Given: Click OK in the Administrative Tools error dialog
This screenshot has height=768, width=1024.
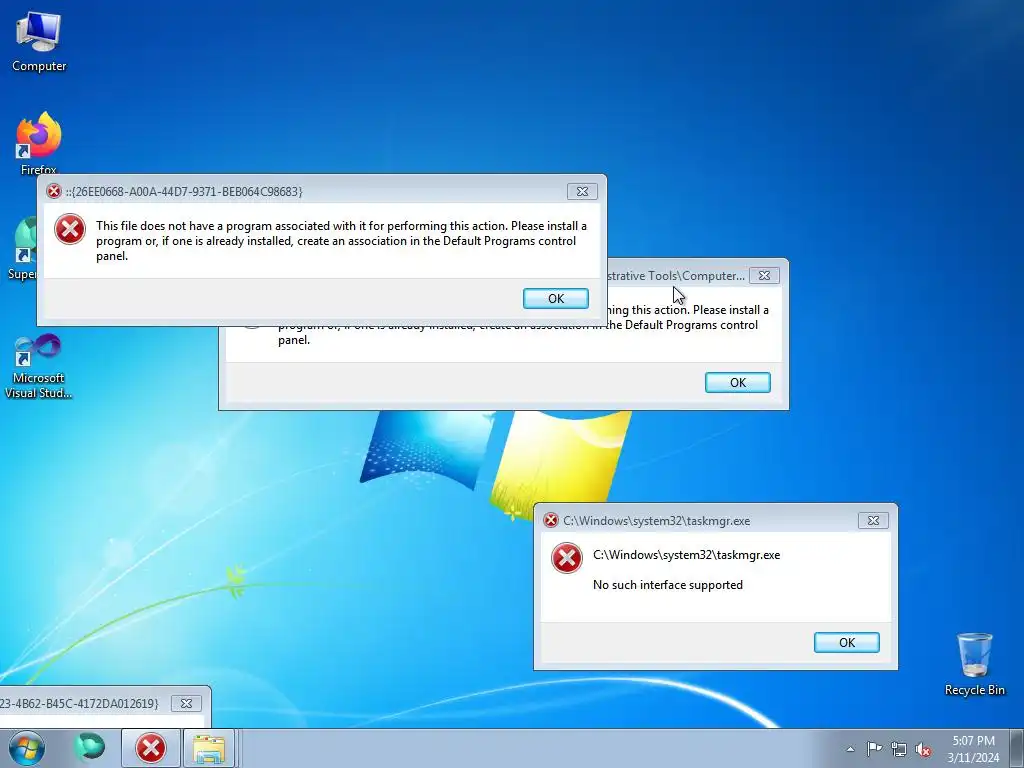Looking at the screenshot, I should (738, 383).
